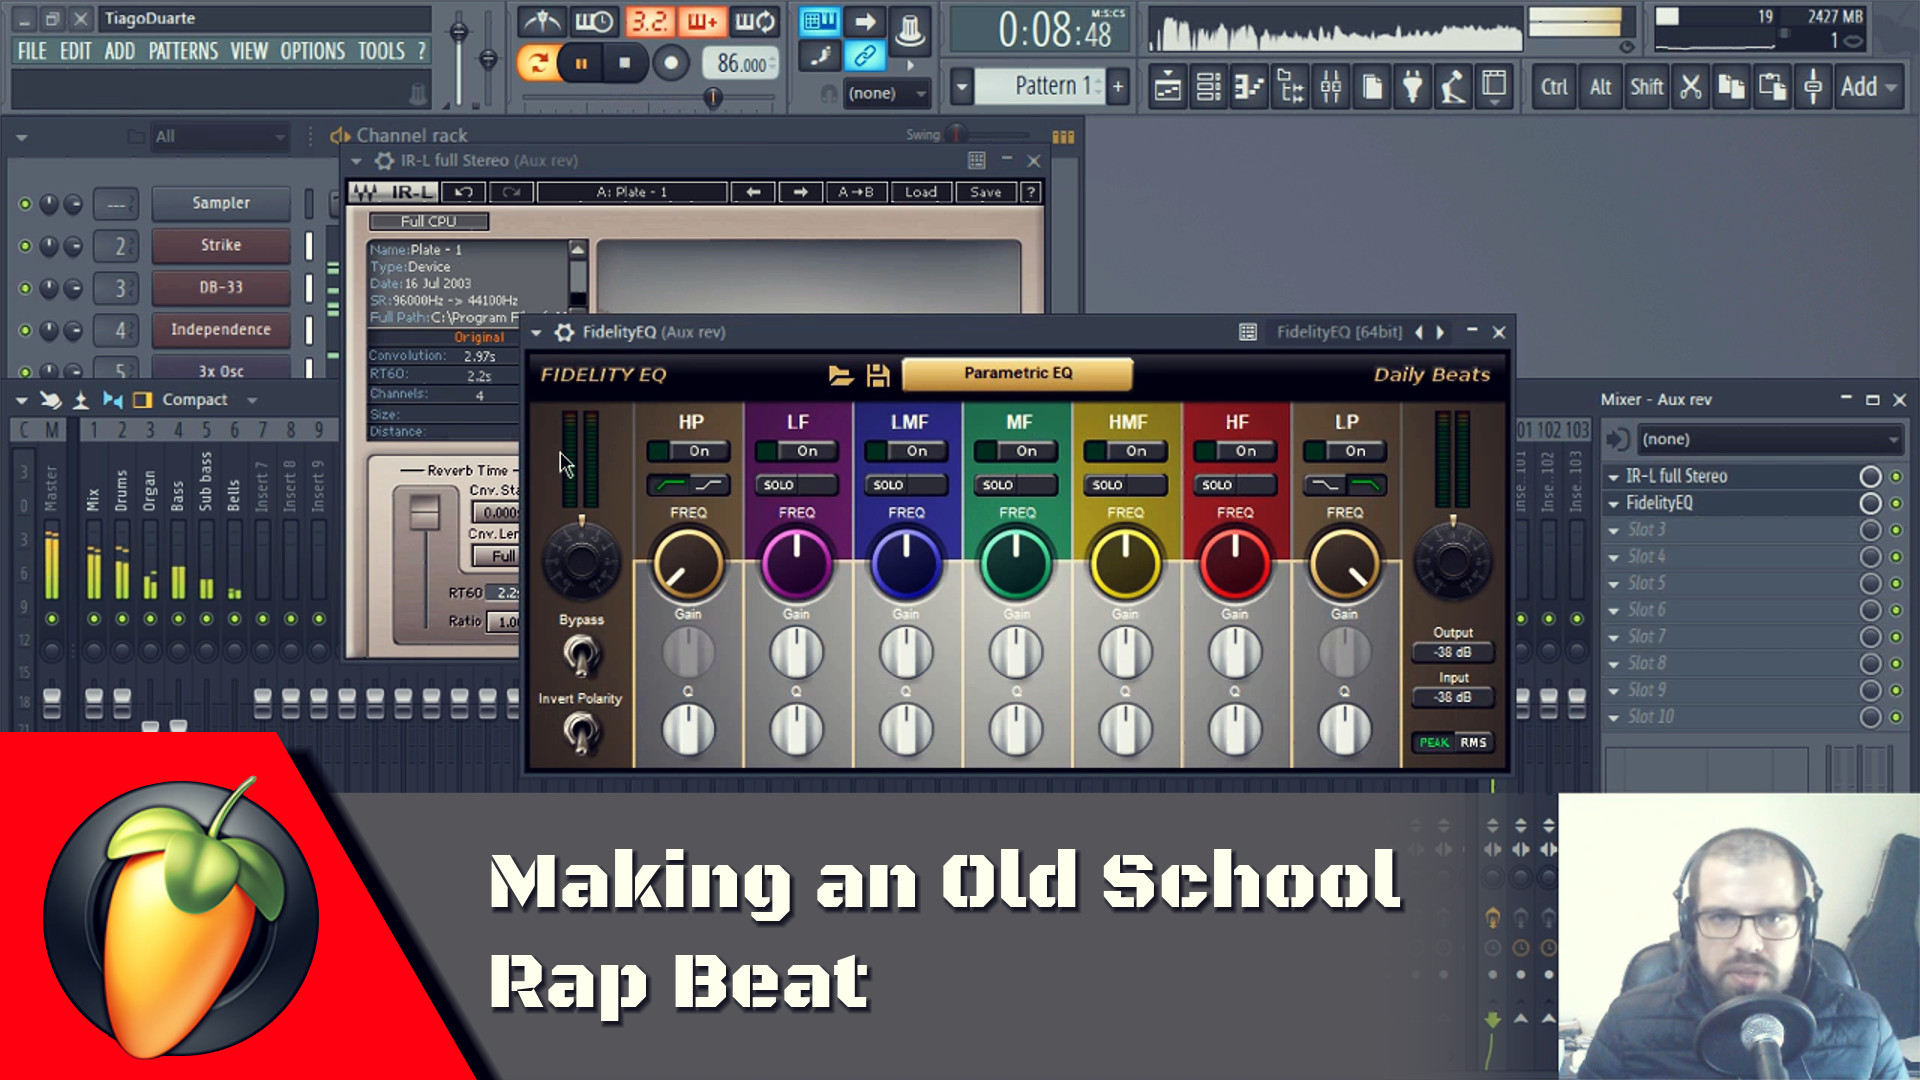
Task: Click the LF band SOLO button
Action: click(797, 485)
